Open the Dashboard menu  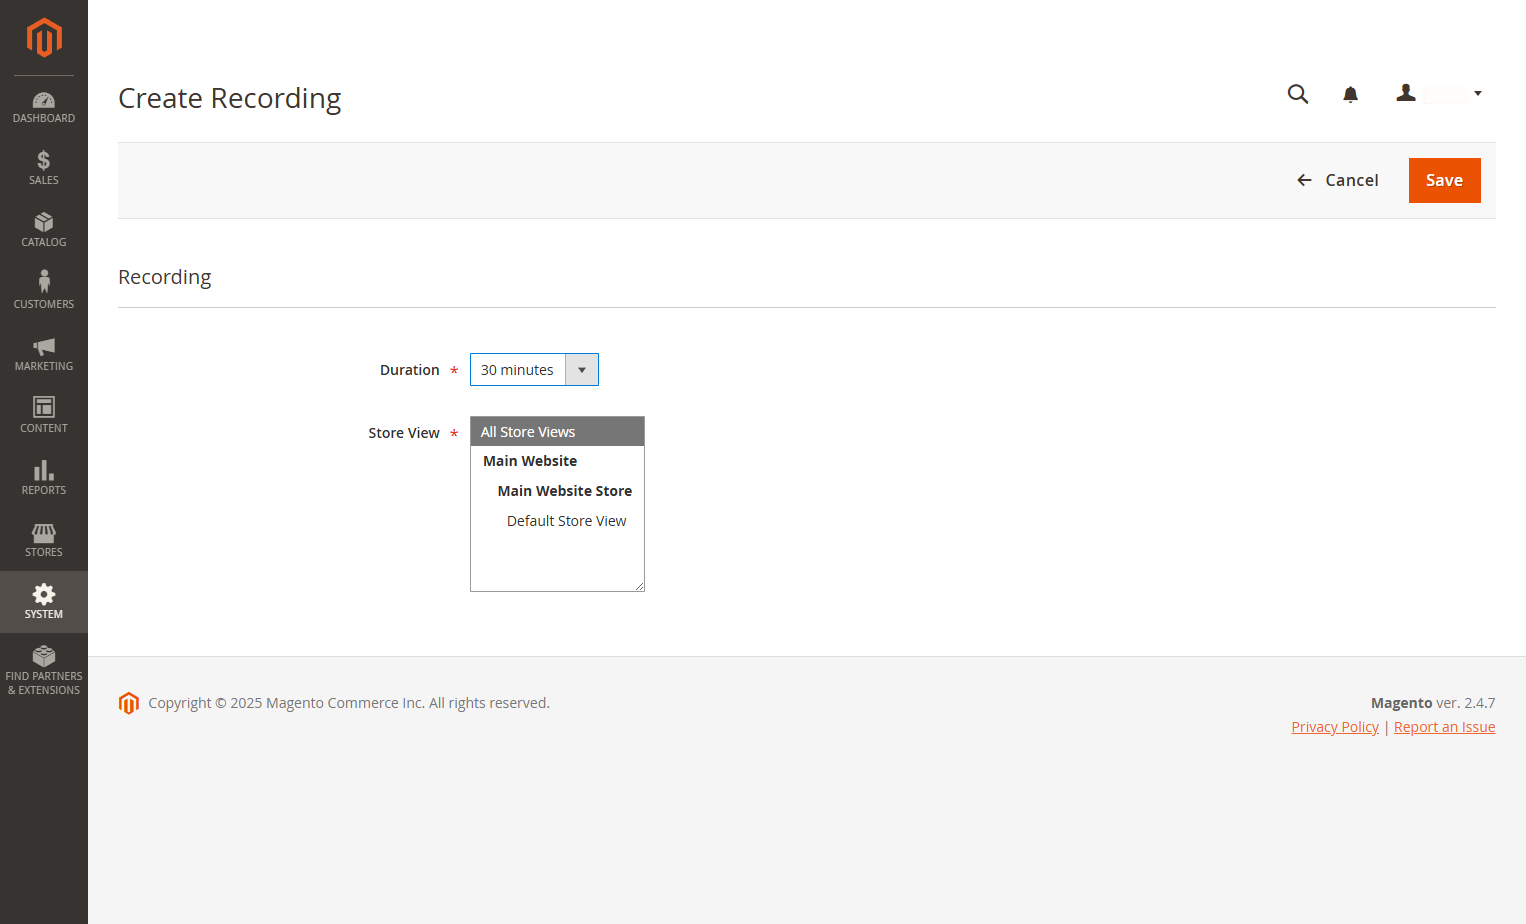click(44, 107)
